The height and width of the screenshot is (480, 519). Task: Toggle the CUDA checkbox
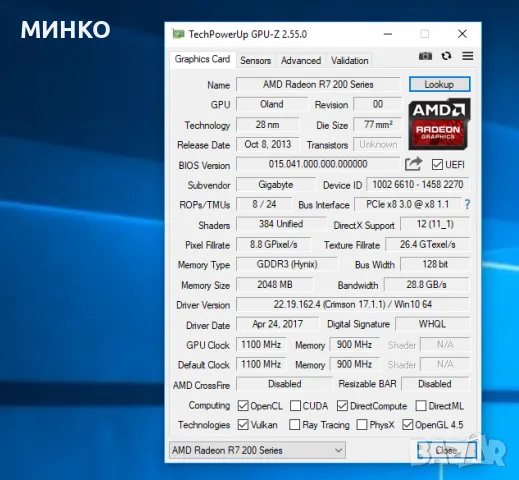(x=295, y=406)
